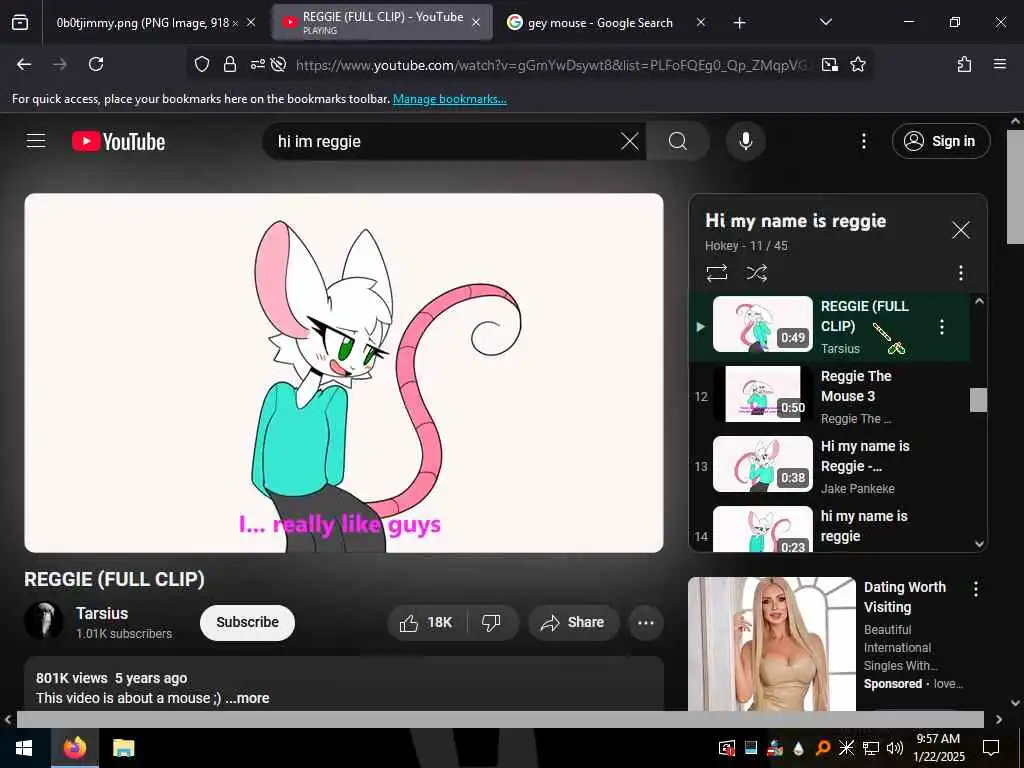Focus the YouTube URL address field

pyautogui.click(x=552, y=65)
